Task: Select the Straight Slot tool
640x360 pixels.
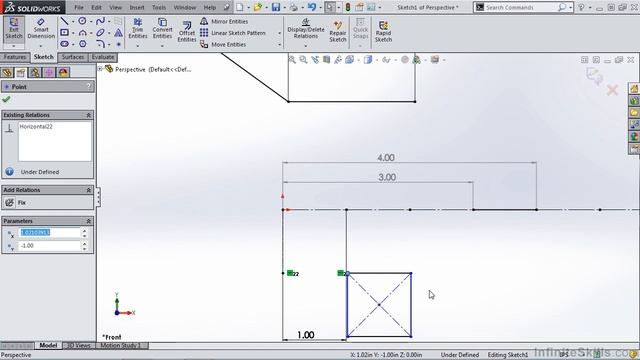Action: (64, 44)
